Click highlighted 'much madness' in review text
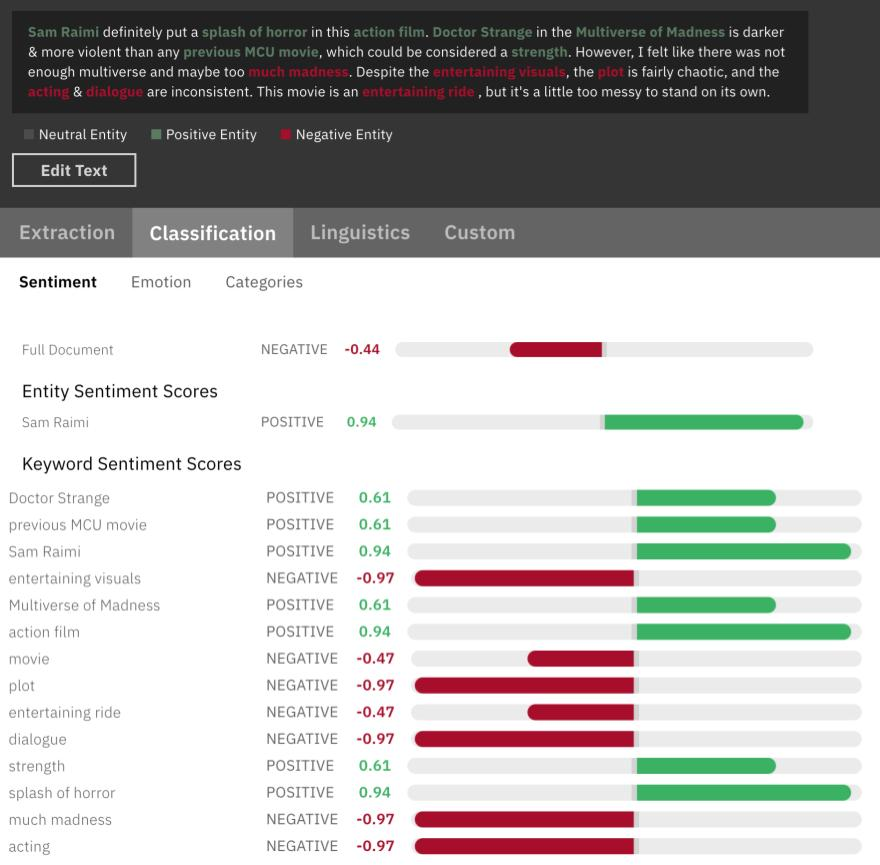Viewport: 880px width, 865px height. 299,72
